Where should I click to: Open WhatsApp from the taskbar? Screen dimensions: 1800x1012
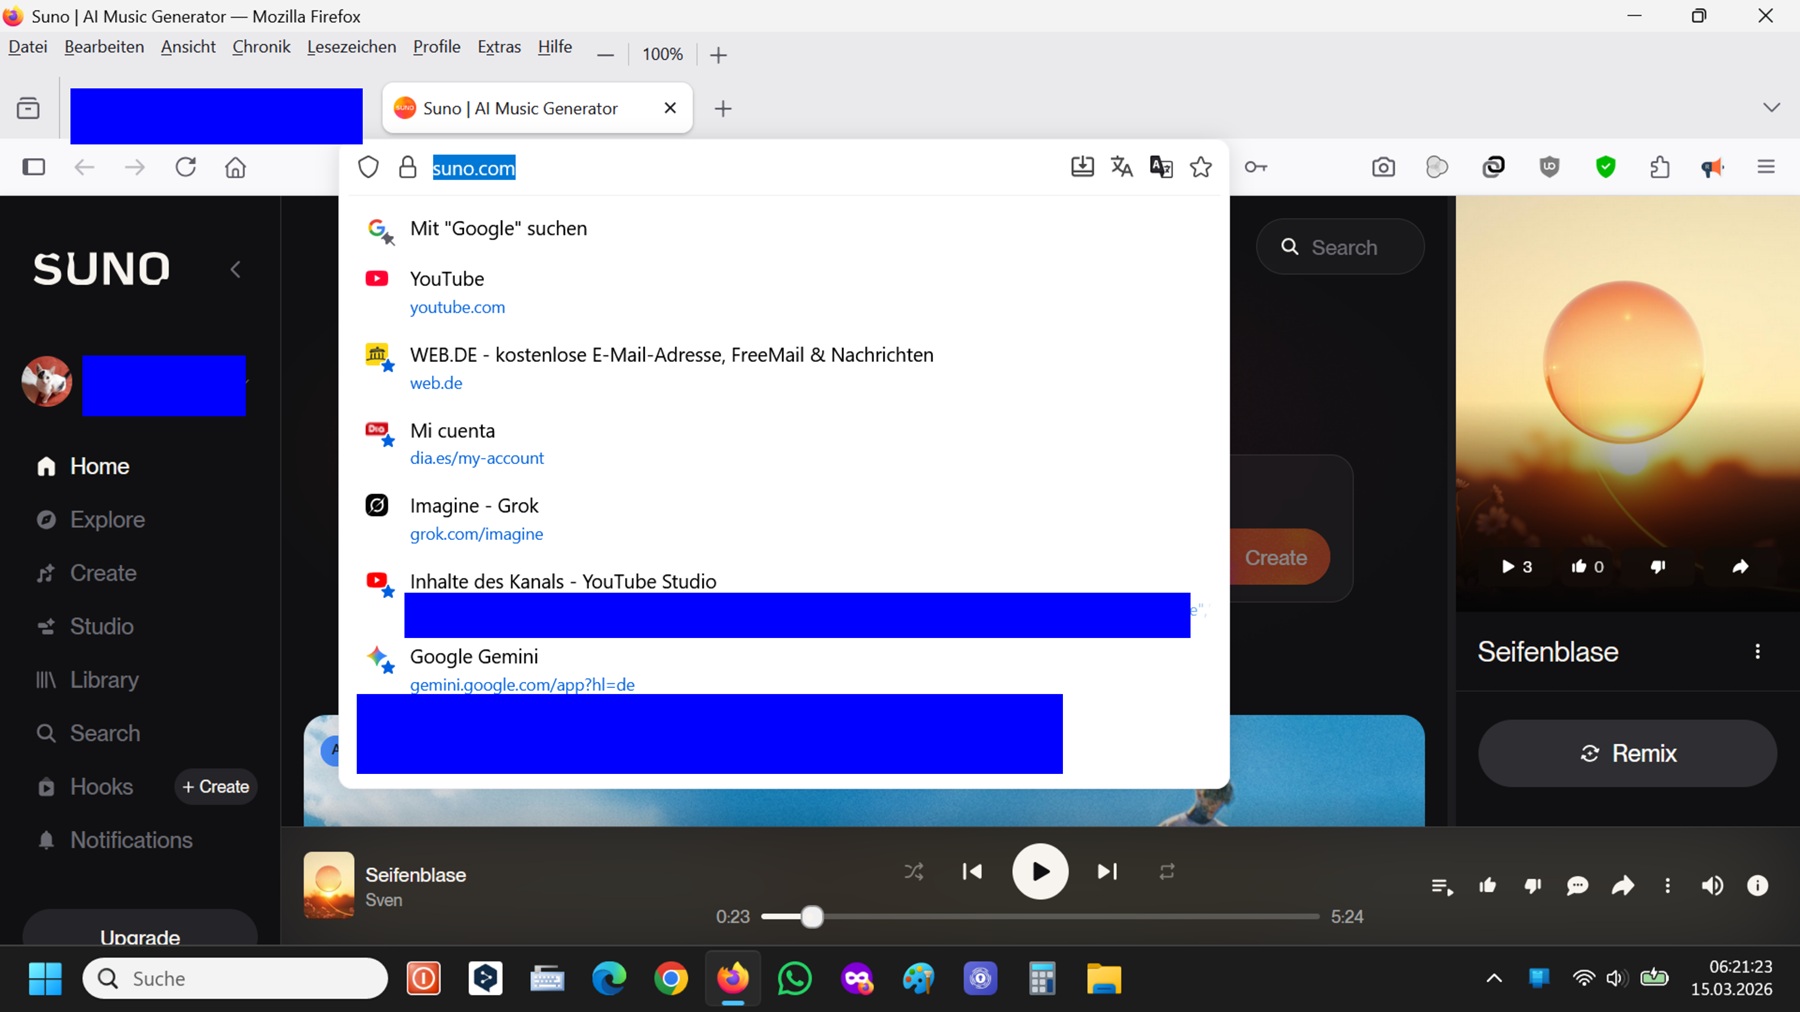795,979
